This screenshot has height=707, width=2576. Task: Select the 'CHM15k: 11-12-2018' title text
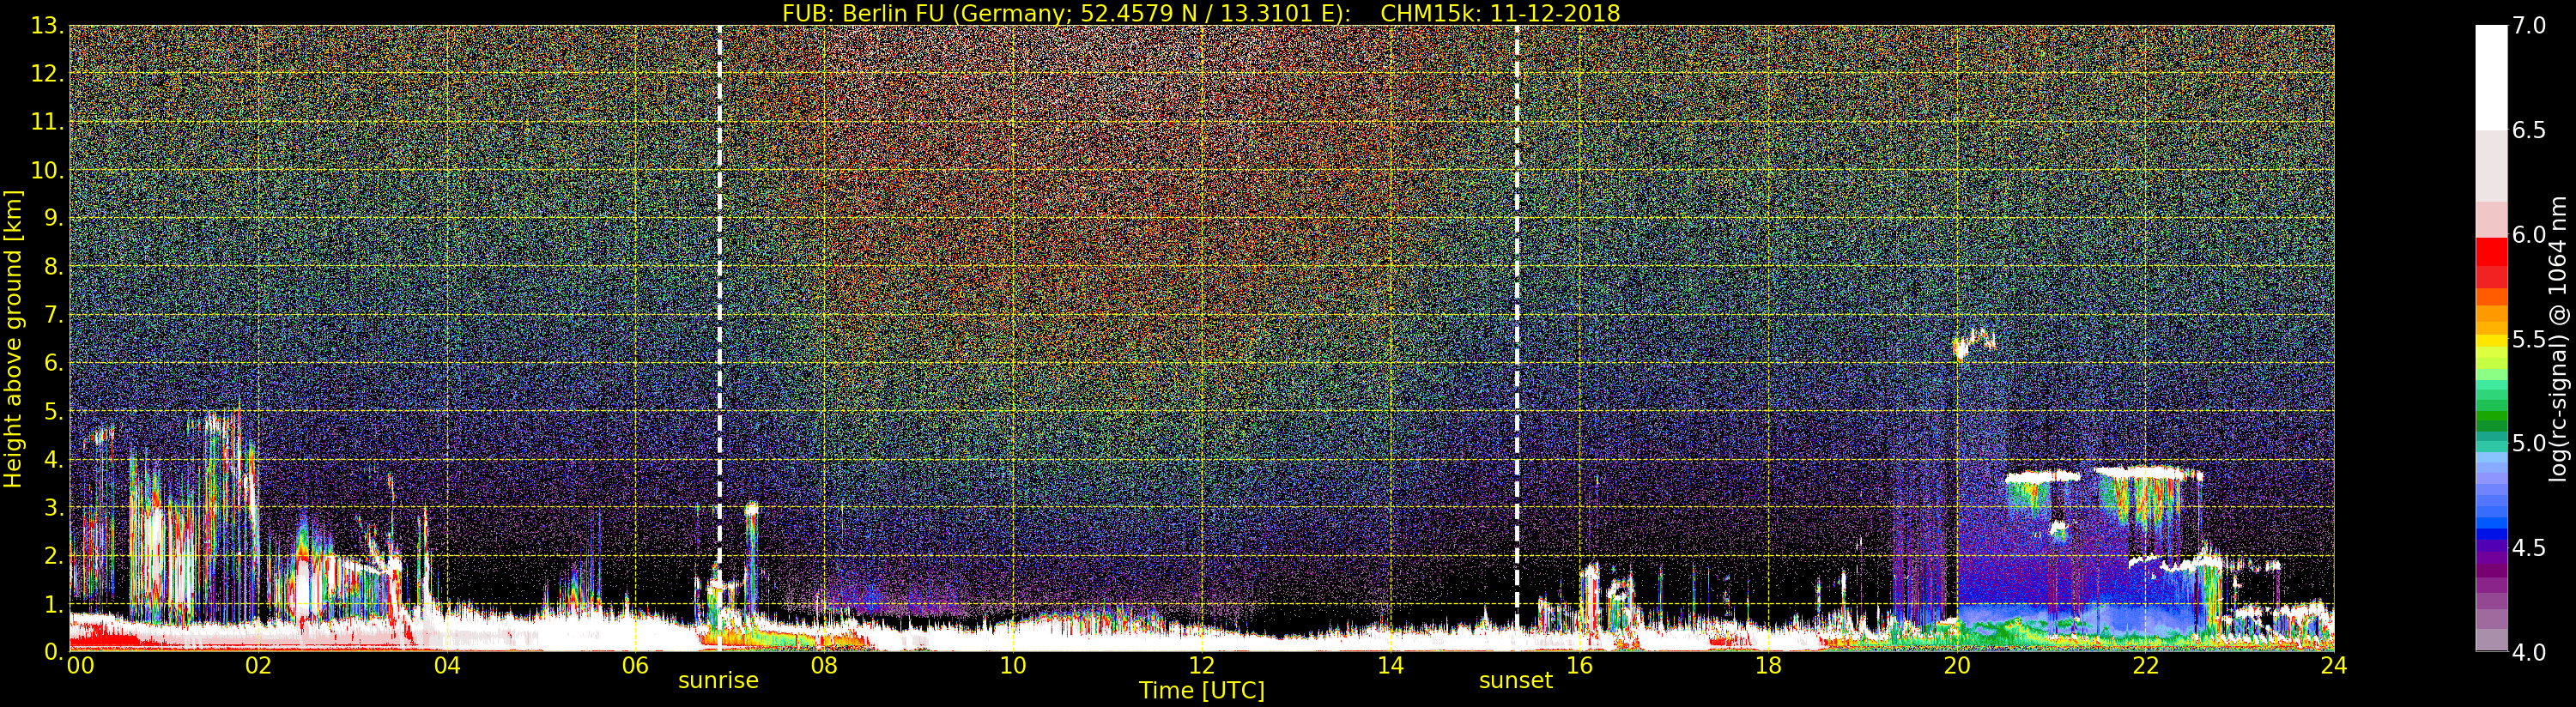(1500, 13)
